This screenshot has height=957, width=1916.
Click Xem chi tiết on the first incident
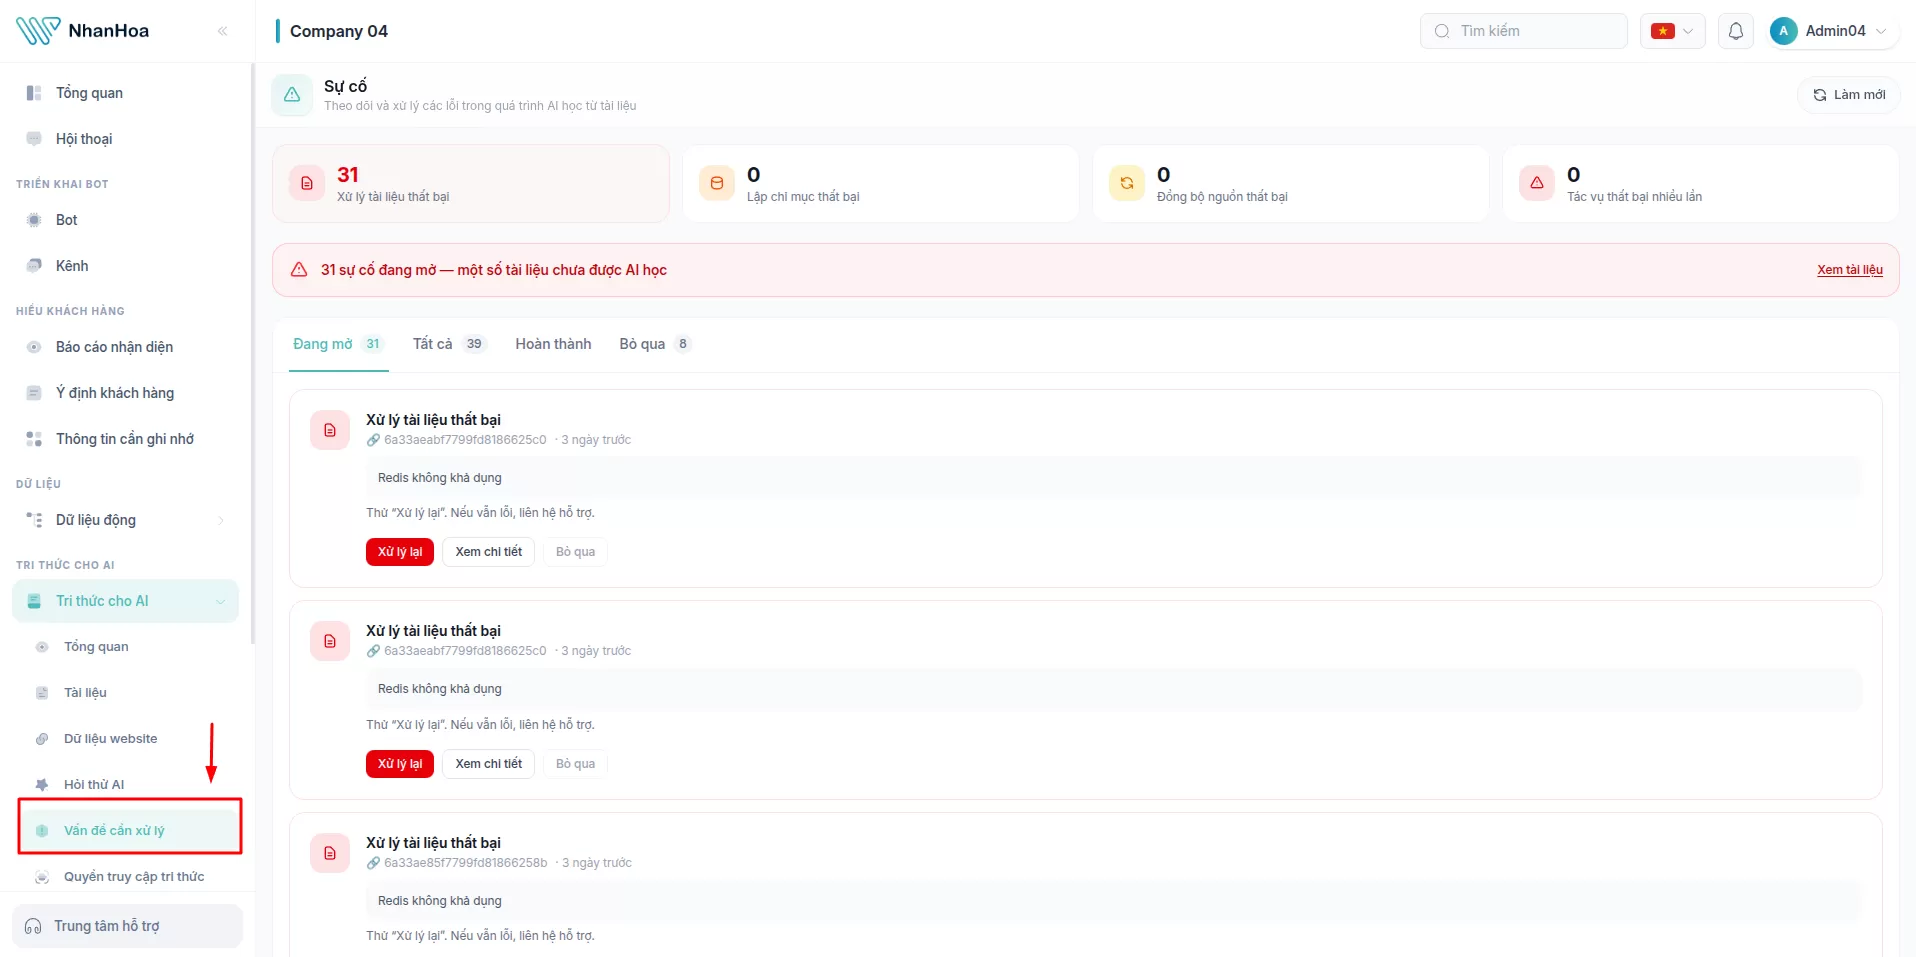click(x=489, y=552)
